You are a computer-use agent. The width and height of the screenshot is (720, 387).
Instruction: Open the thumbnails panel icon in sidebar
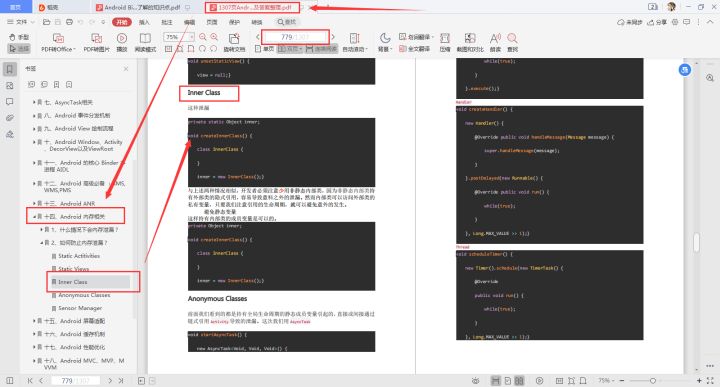pos(10,86)
